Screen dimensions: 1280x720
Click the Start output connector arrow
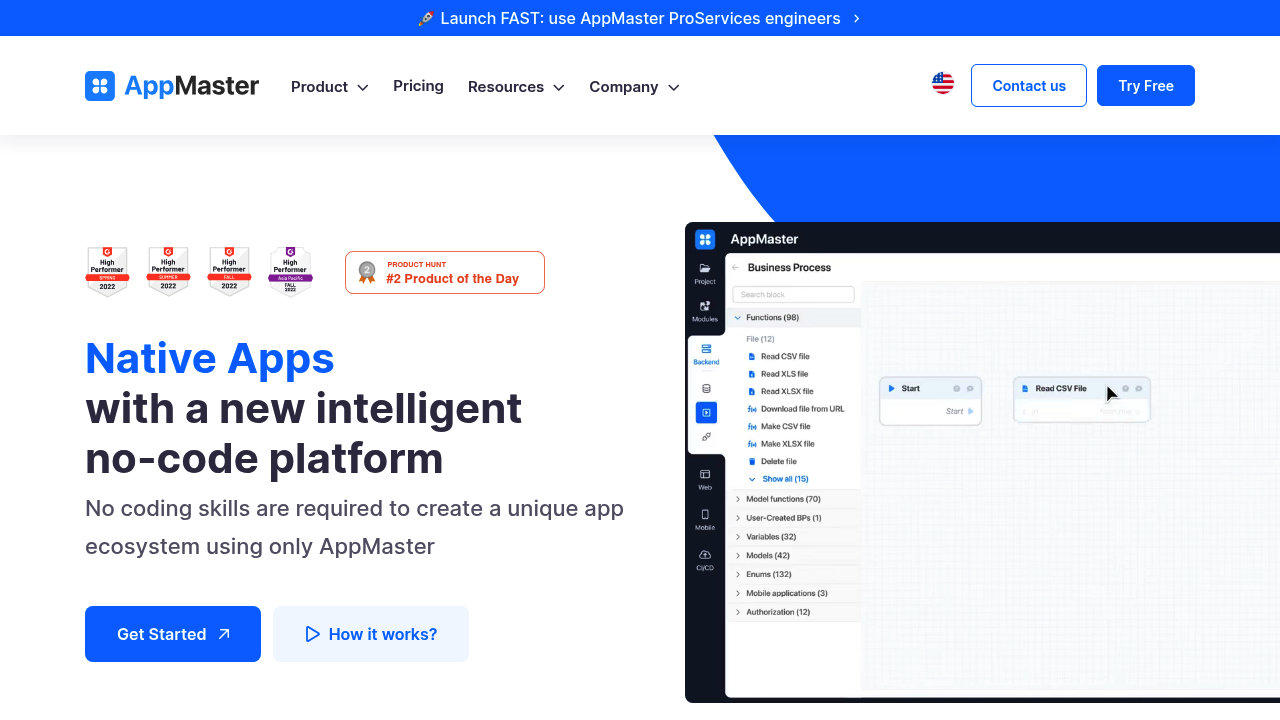click(970, 411)
